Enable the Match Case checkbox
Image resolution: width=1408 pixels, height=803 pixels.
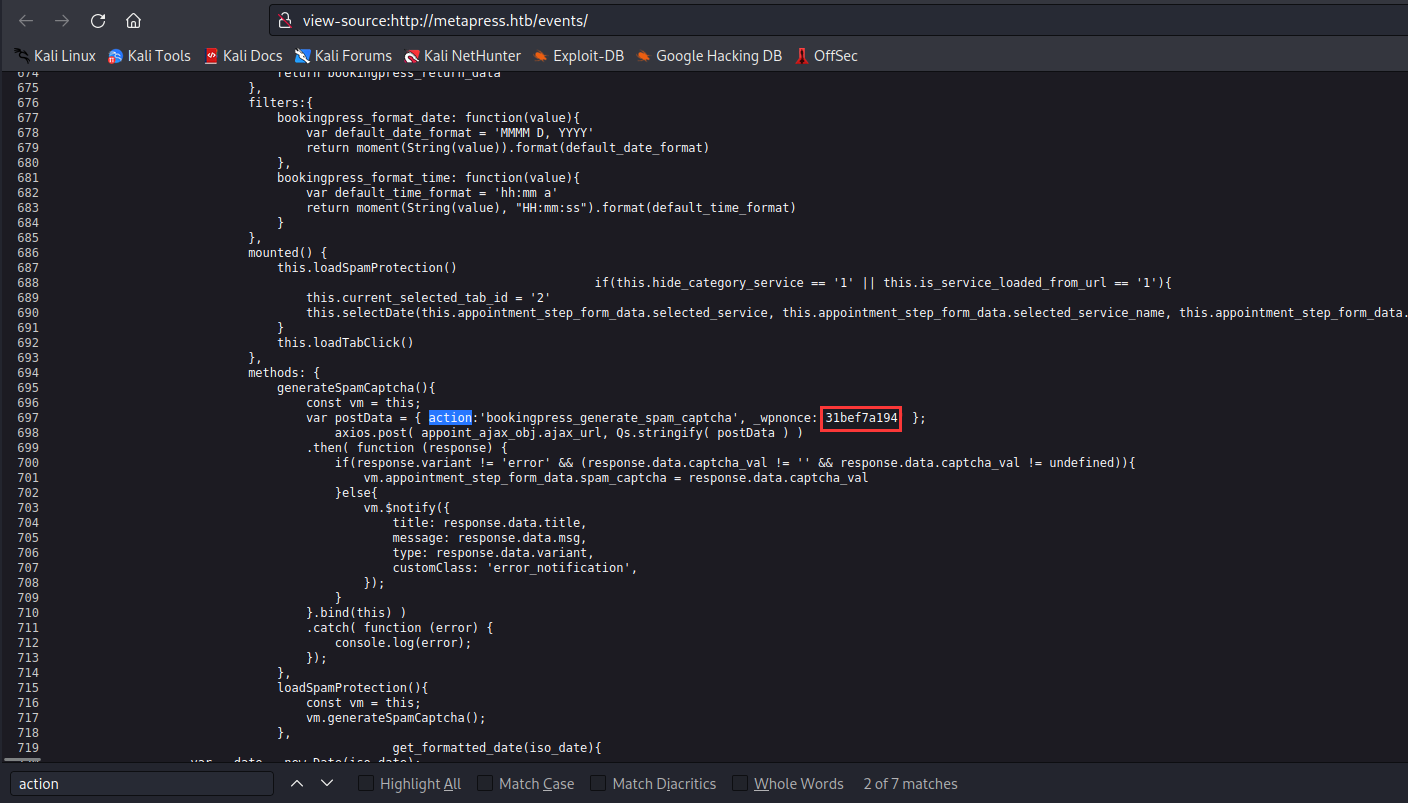[485, 783]
